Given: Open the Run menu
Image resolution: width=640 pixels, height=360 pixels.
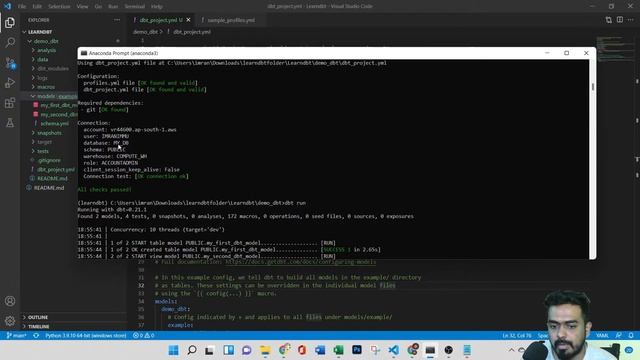Looking at the screenshot, I should 113,7.
